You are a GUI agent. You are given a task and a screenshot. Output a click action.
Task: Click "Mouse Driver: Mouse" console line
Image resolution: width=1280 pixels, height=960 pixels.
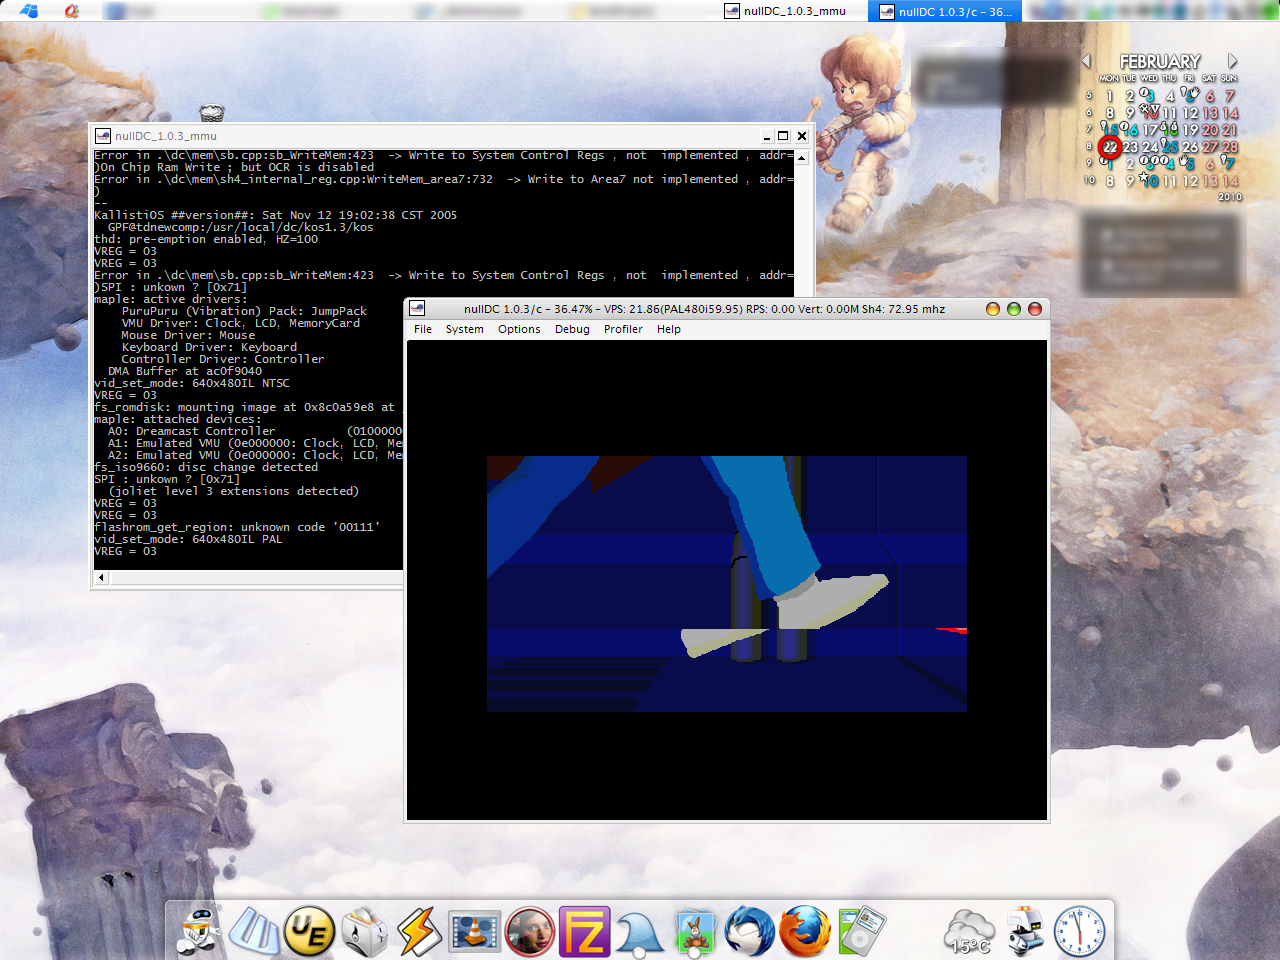pos(188,335)
